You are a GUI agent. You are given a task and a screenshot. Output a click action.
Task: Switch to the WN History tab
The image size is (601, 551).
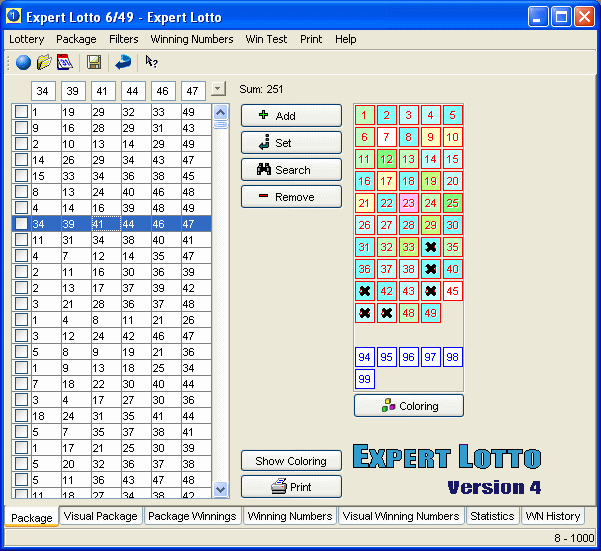click(552, 516)
